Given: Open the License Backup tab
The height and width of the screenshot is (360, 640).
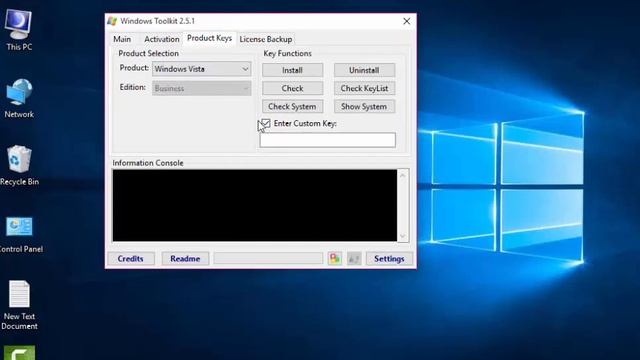Looking at the screenshot, I should 266,39.
